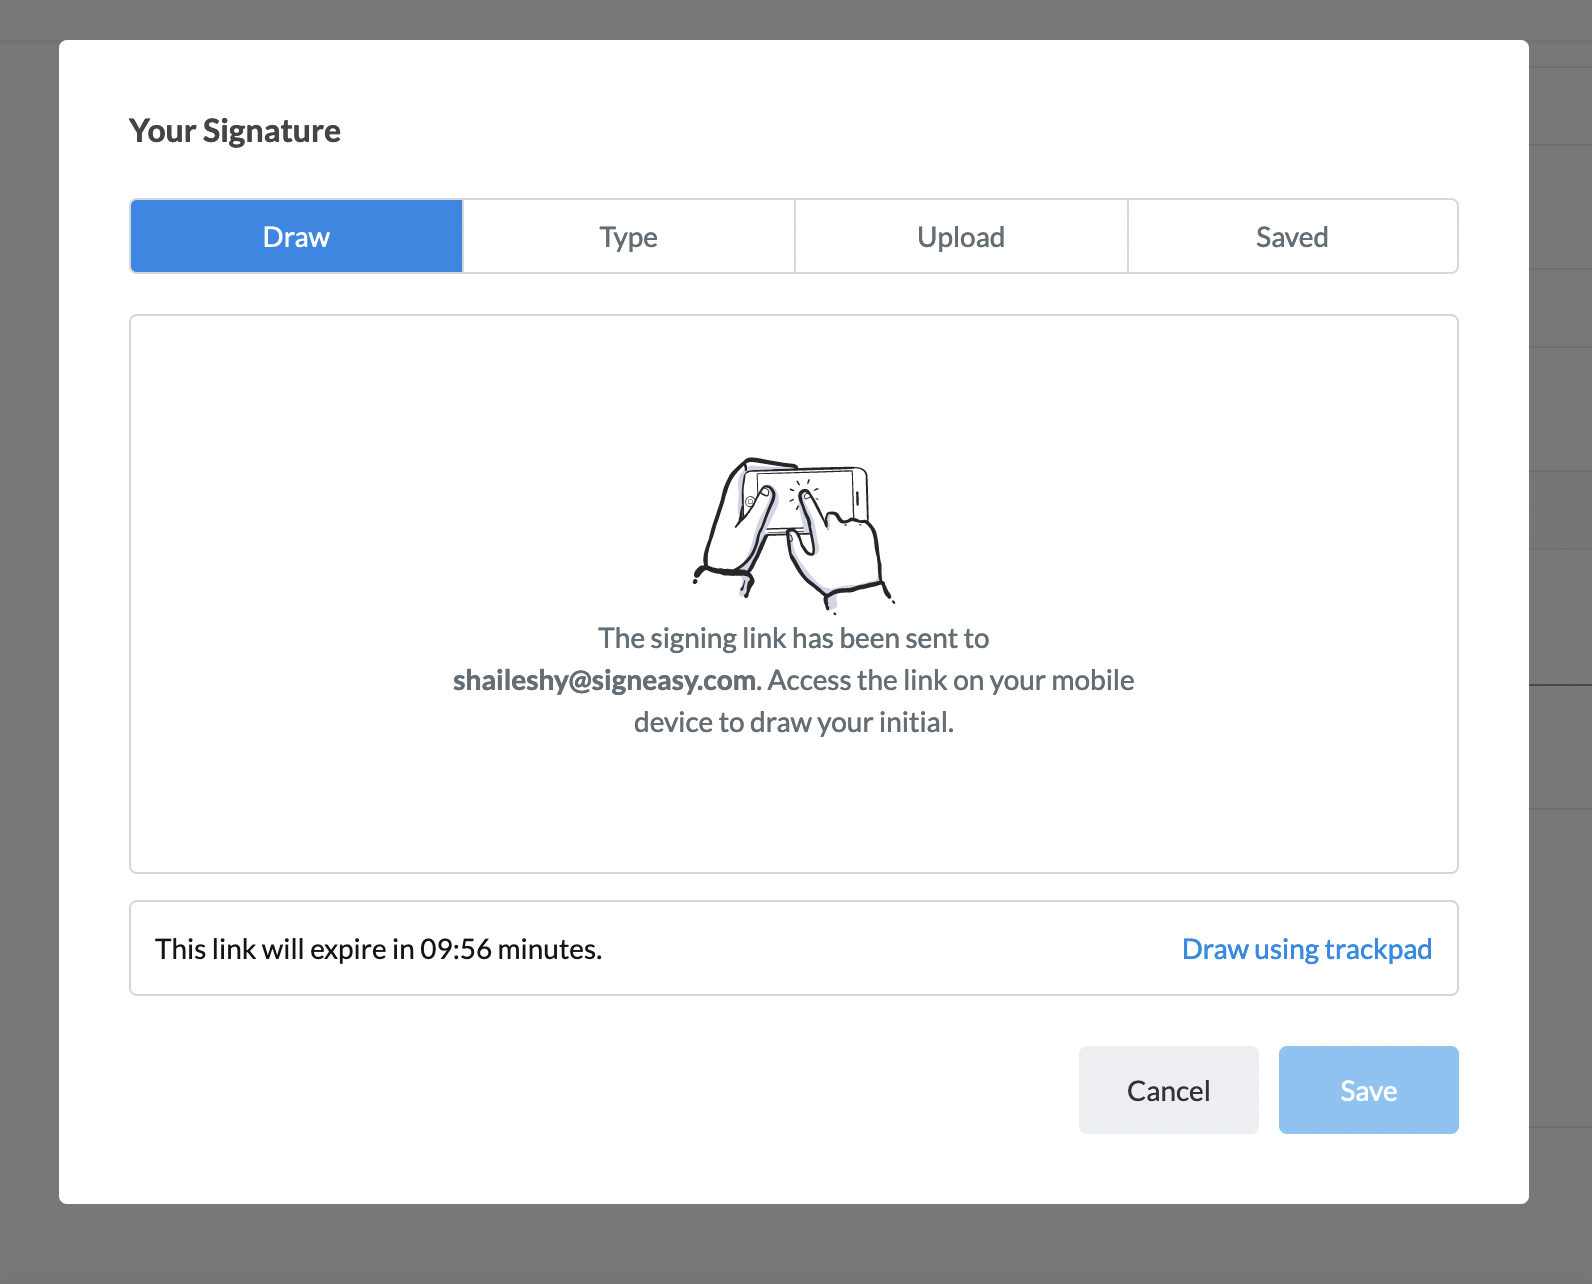Click empty space in the expiry bar
The height and width of the screenshot is (1284, 1592).
[890, 949]
